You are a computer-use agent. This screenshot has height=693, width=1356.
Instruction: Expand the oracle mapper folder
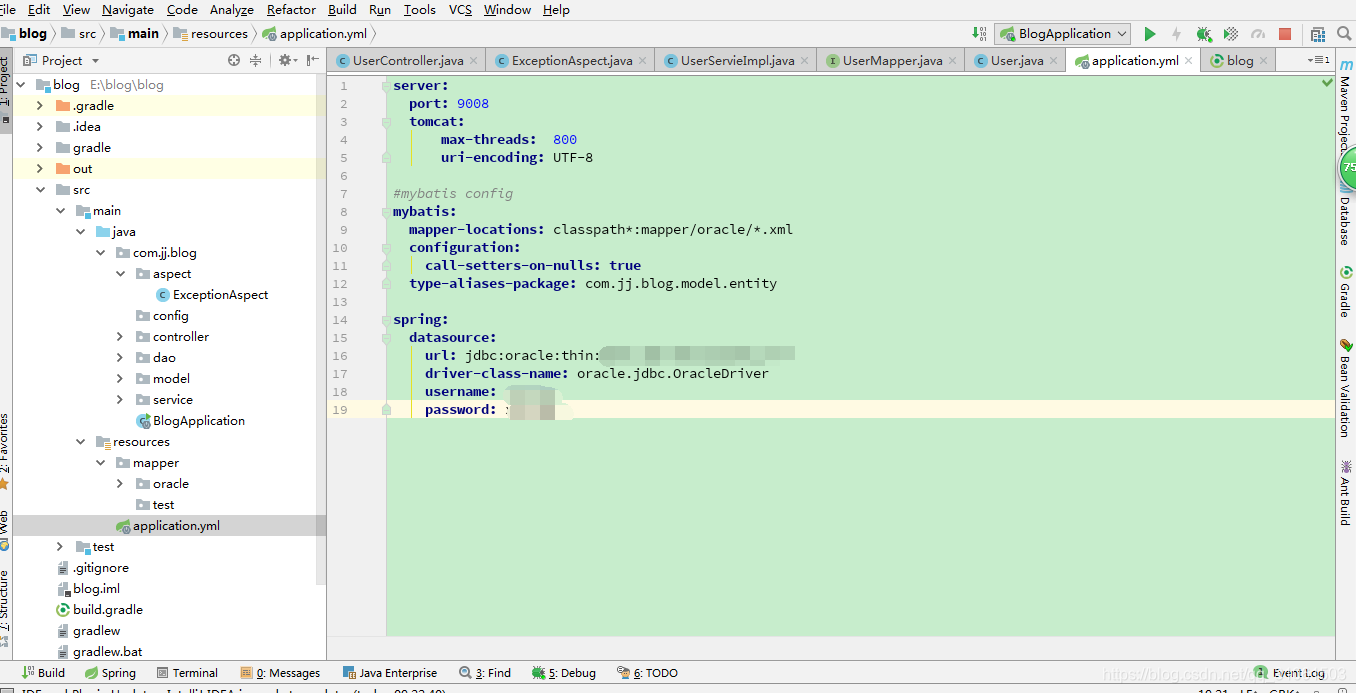pos(120,483)
